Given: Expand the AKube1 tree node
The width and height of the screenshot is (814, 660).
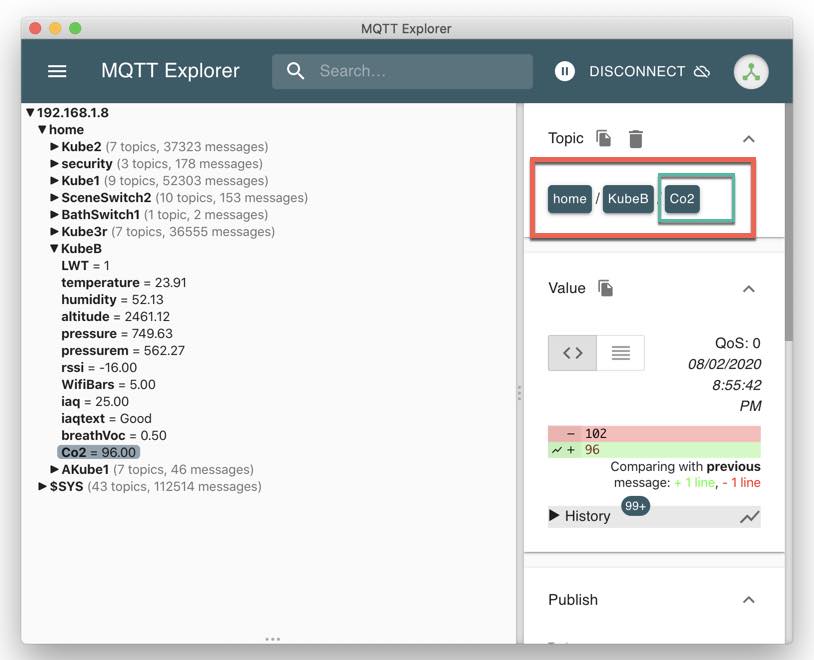Looking at the screenshot, I should tap(55, 469).
